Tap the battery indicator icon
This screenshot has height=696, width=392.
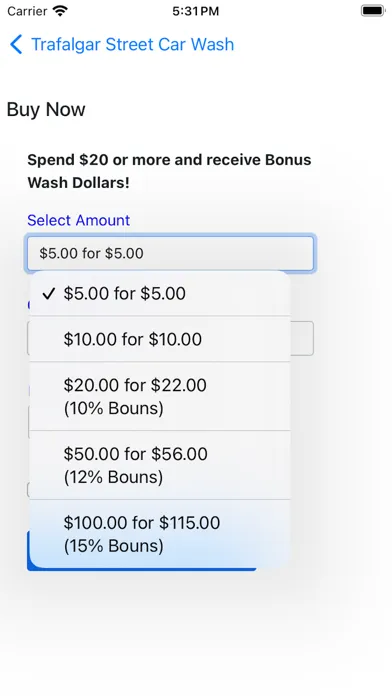point(372,11)
